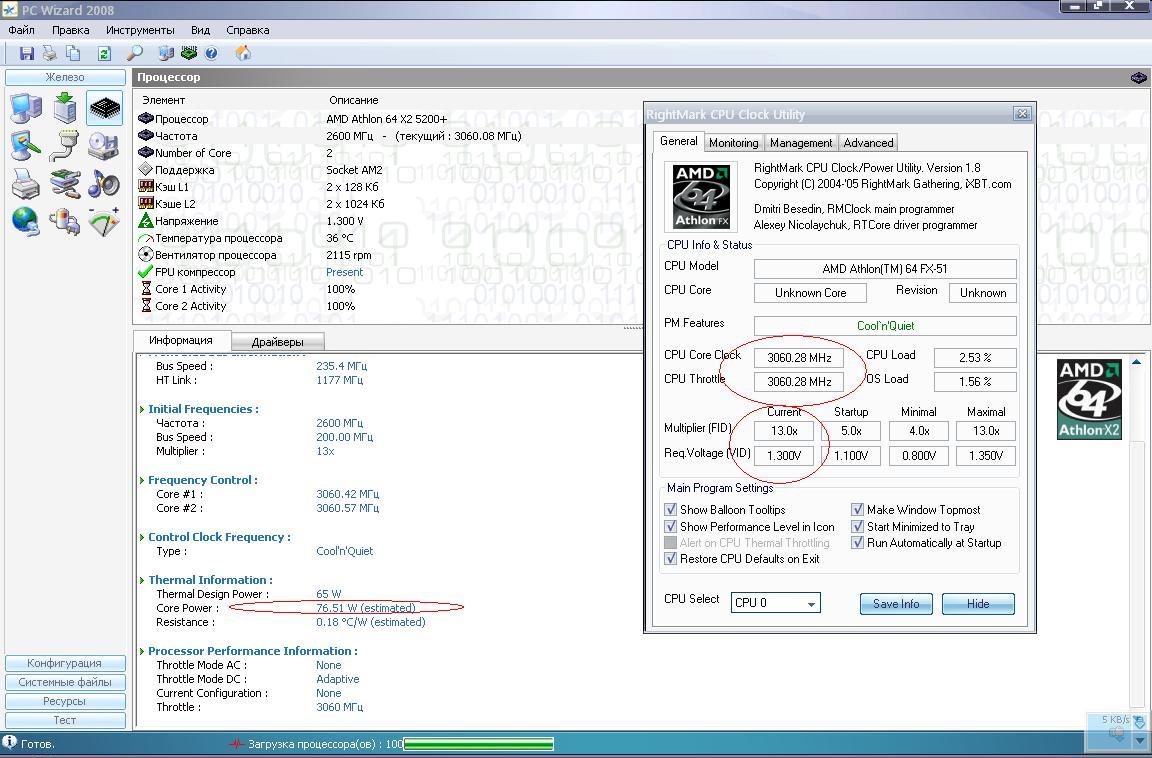Open the Monitoring tab in RightMark
The width and height of the screenshot is (1152, 758).
point(733,142)
